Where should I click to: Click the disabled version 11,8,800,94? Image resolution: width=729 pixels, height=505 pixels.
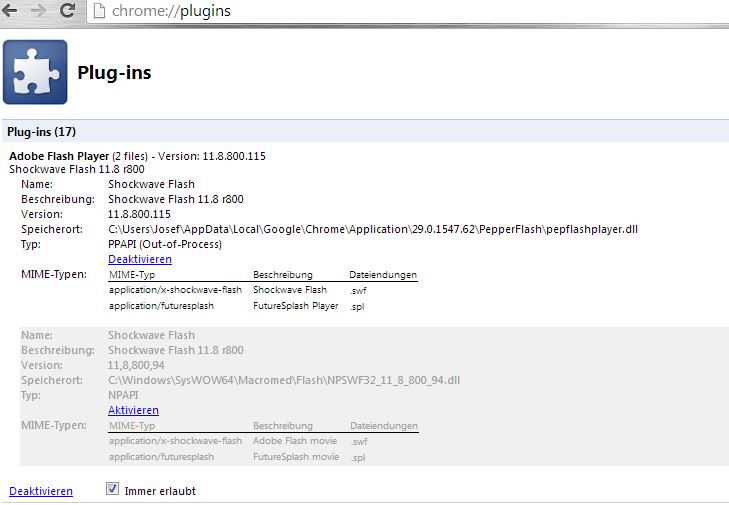click(136, 365)
